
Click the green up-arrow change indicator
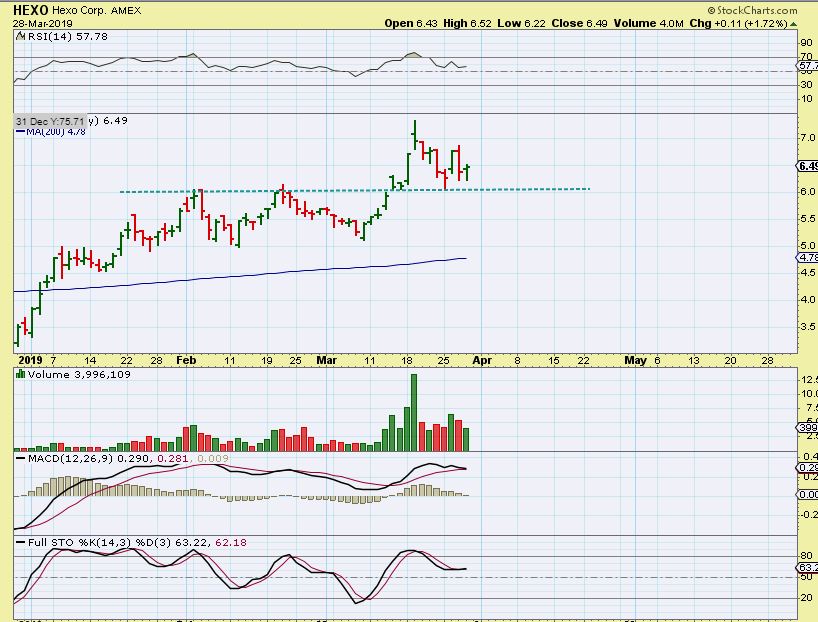[793, 24]
